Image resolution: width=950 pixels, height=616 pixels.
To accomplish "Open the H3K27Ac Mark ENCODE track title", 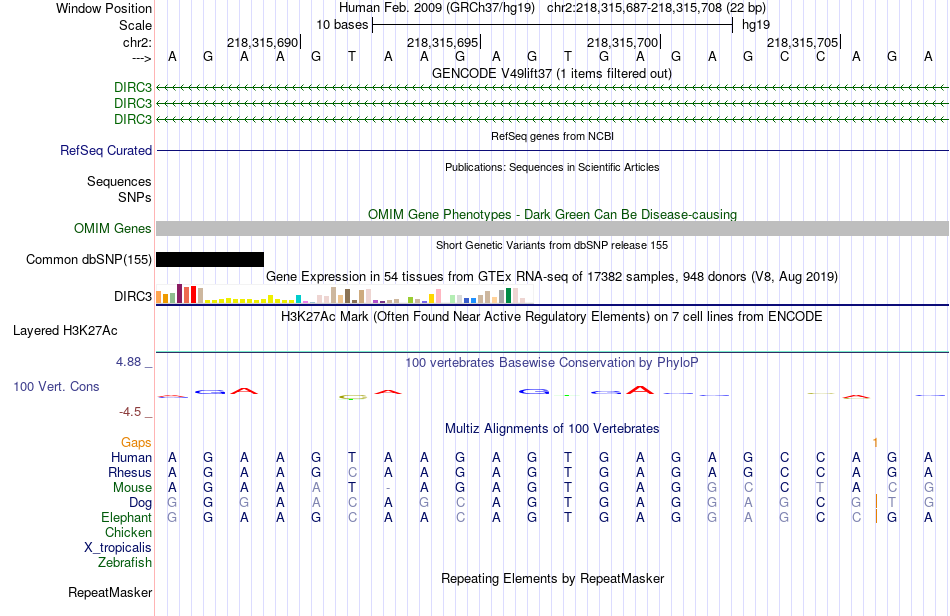I will pyautogui.click(x=552, y=317).
